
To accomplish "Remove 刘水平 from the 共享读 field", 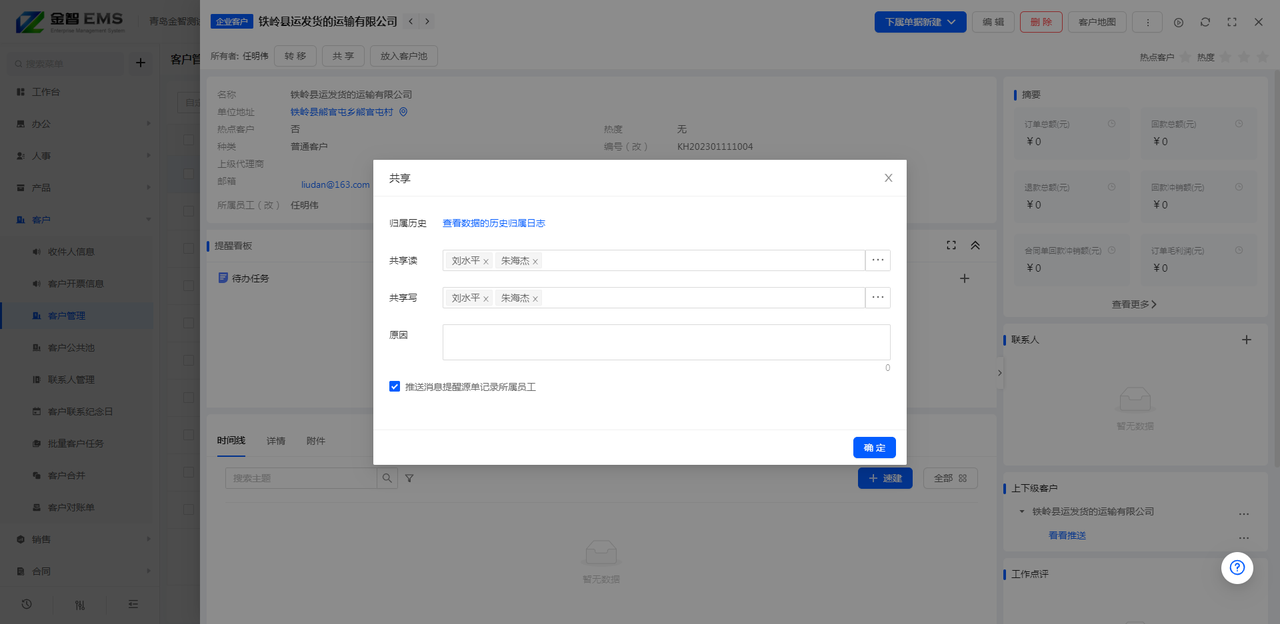I will [486, 261].
